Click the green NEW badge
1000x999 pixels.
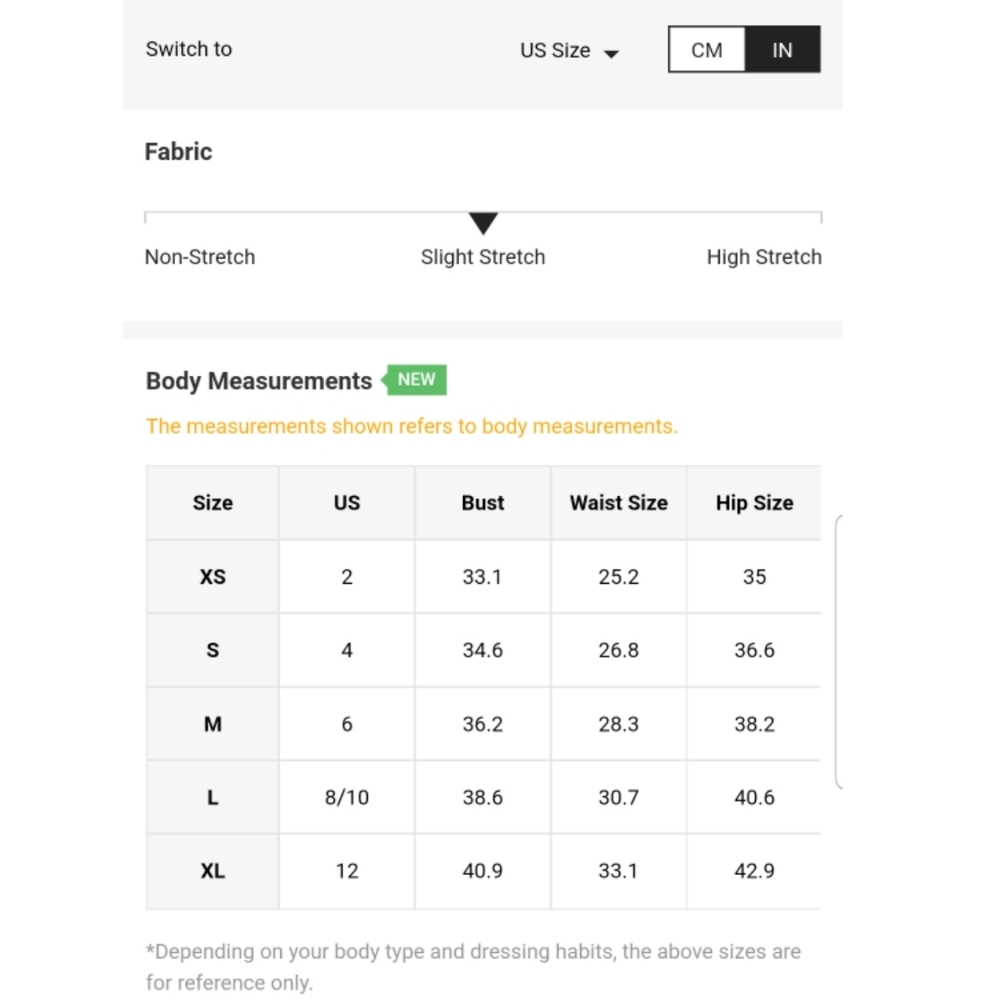415,380
